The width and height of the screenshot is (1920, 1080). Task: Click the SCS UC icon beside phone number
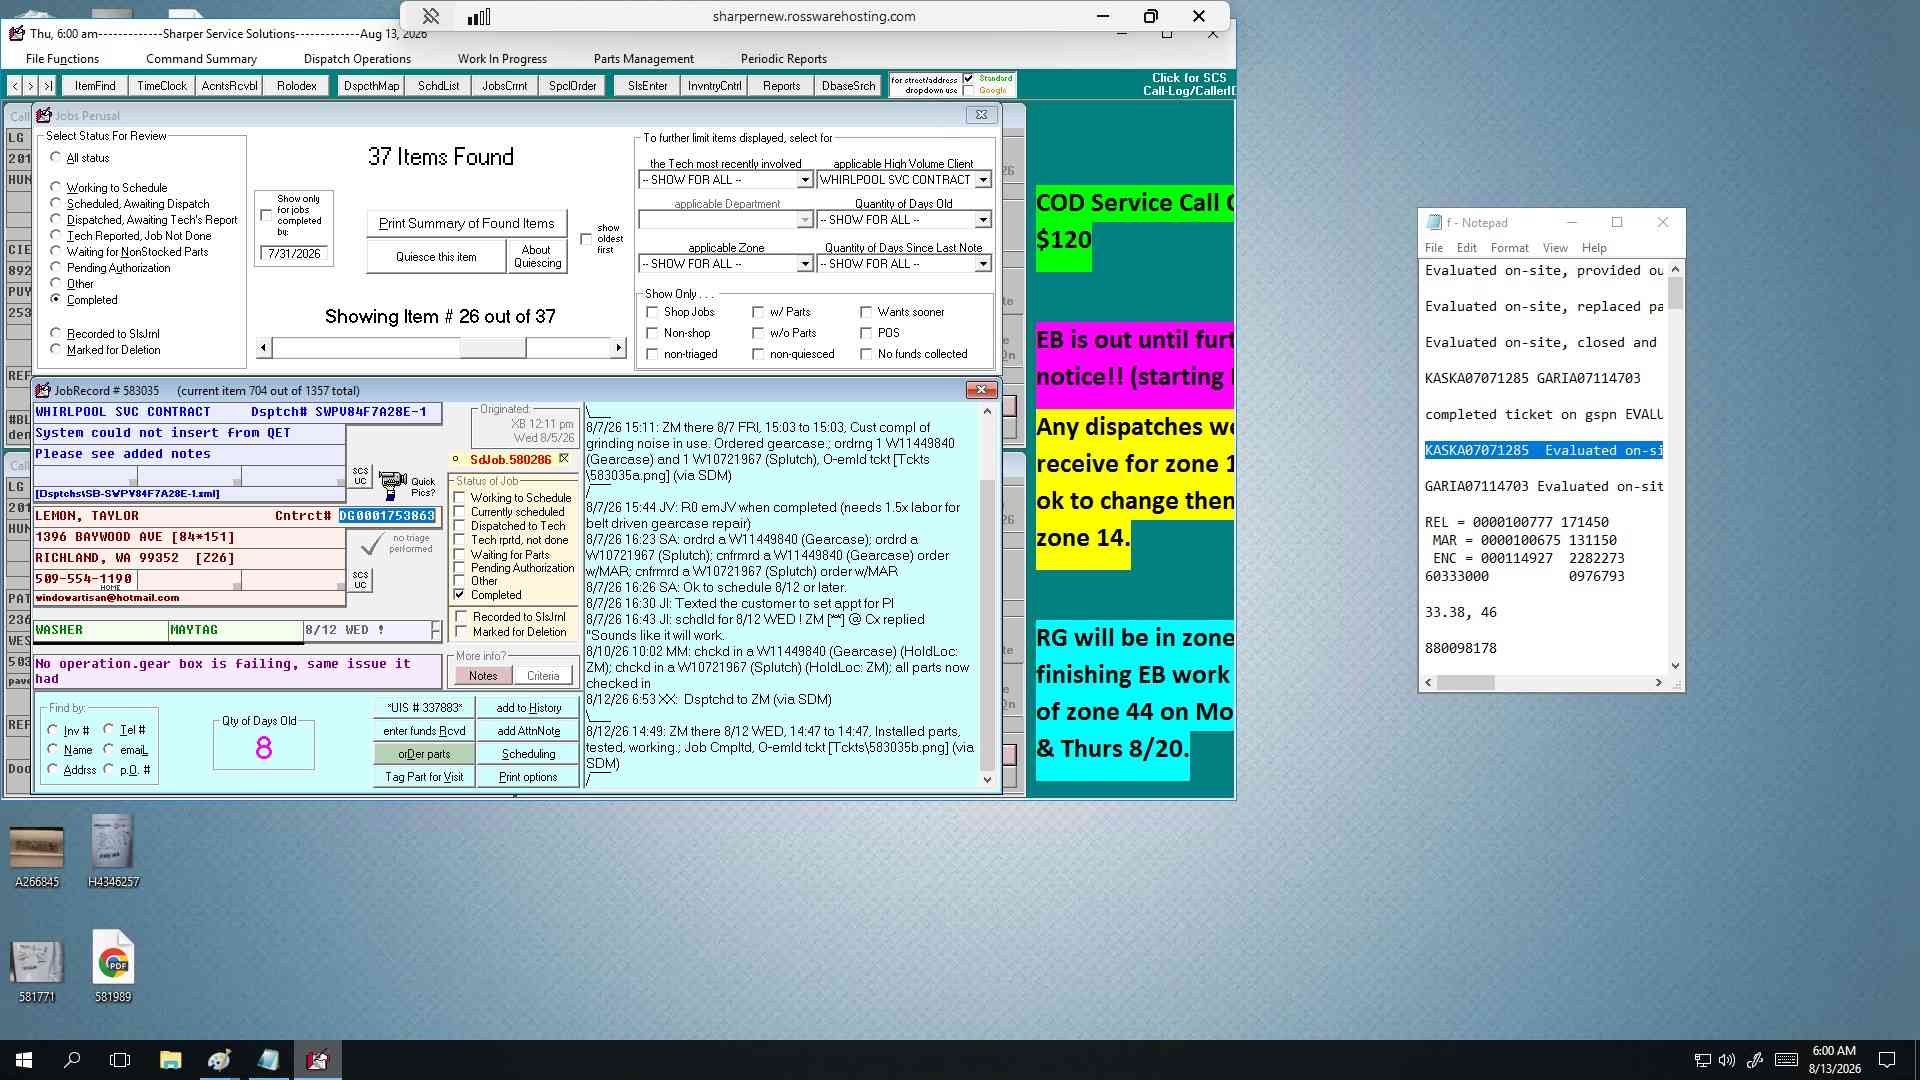(360, 580)
